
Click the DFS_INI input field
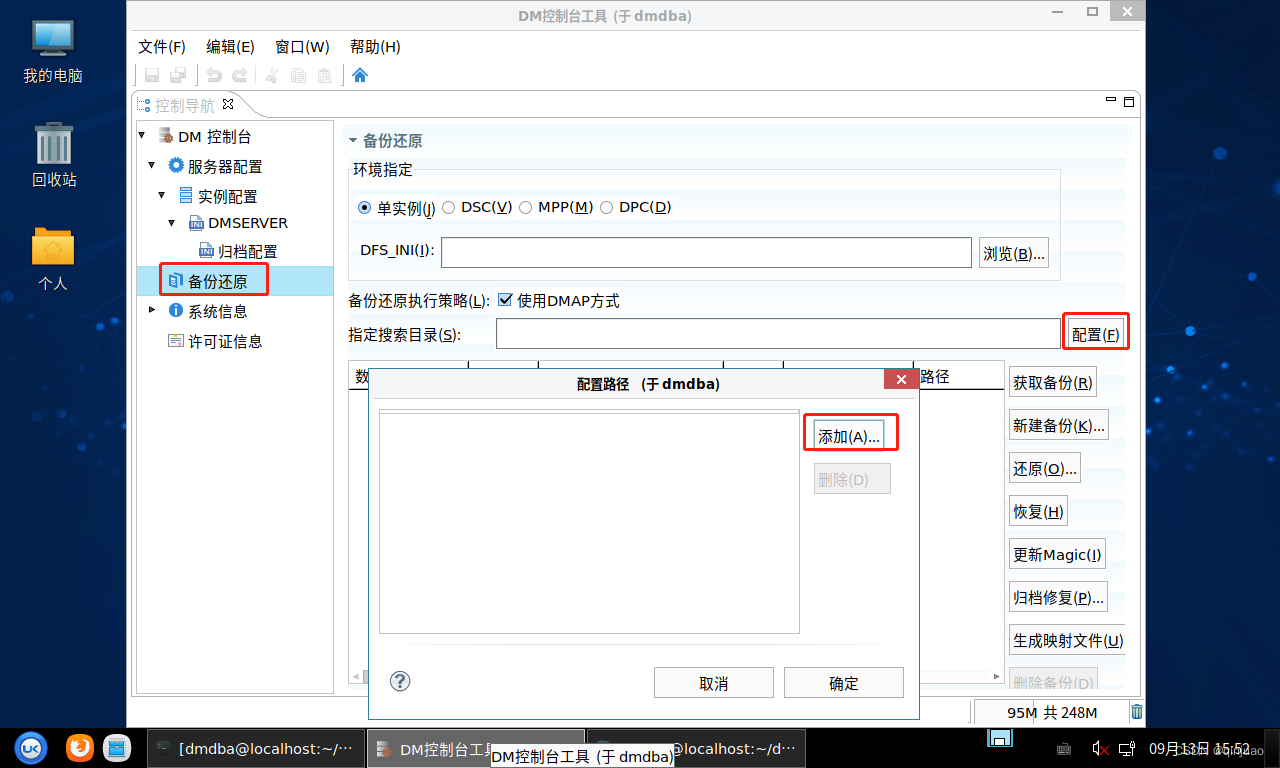706,253
